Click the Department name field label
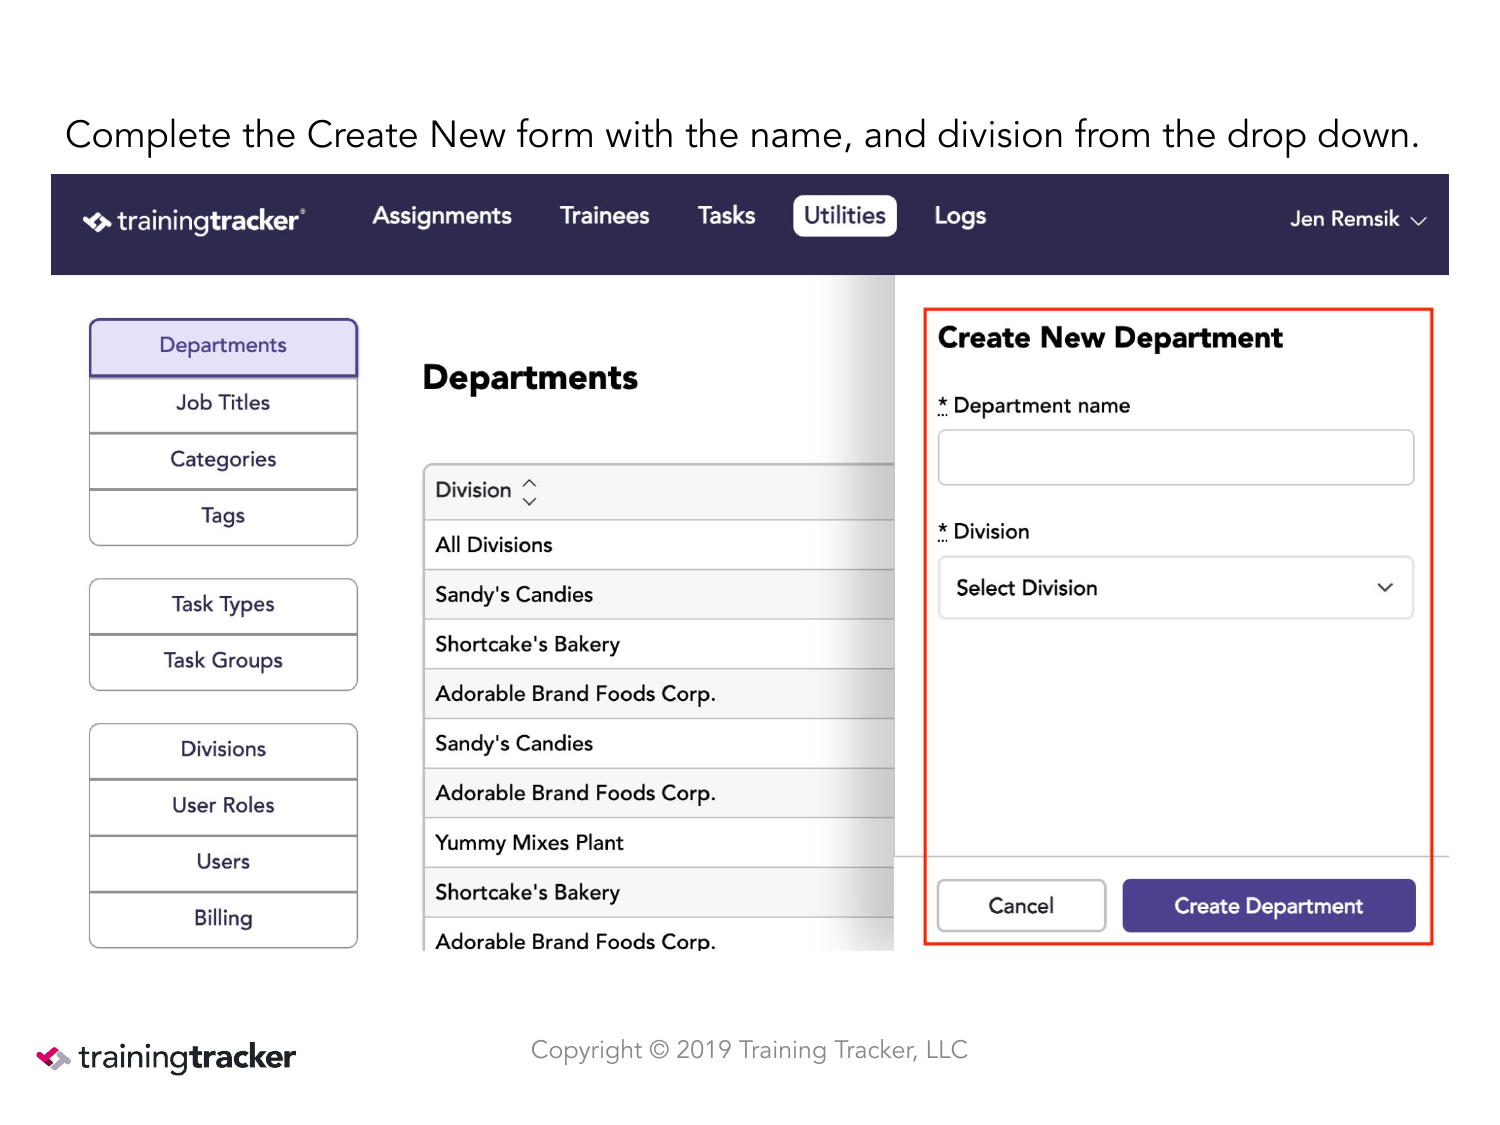Image resolution: width=1500 pixels, height=1125 pixels. pos(1034,406)
